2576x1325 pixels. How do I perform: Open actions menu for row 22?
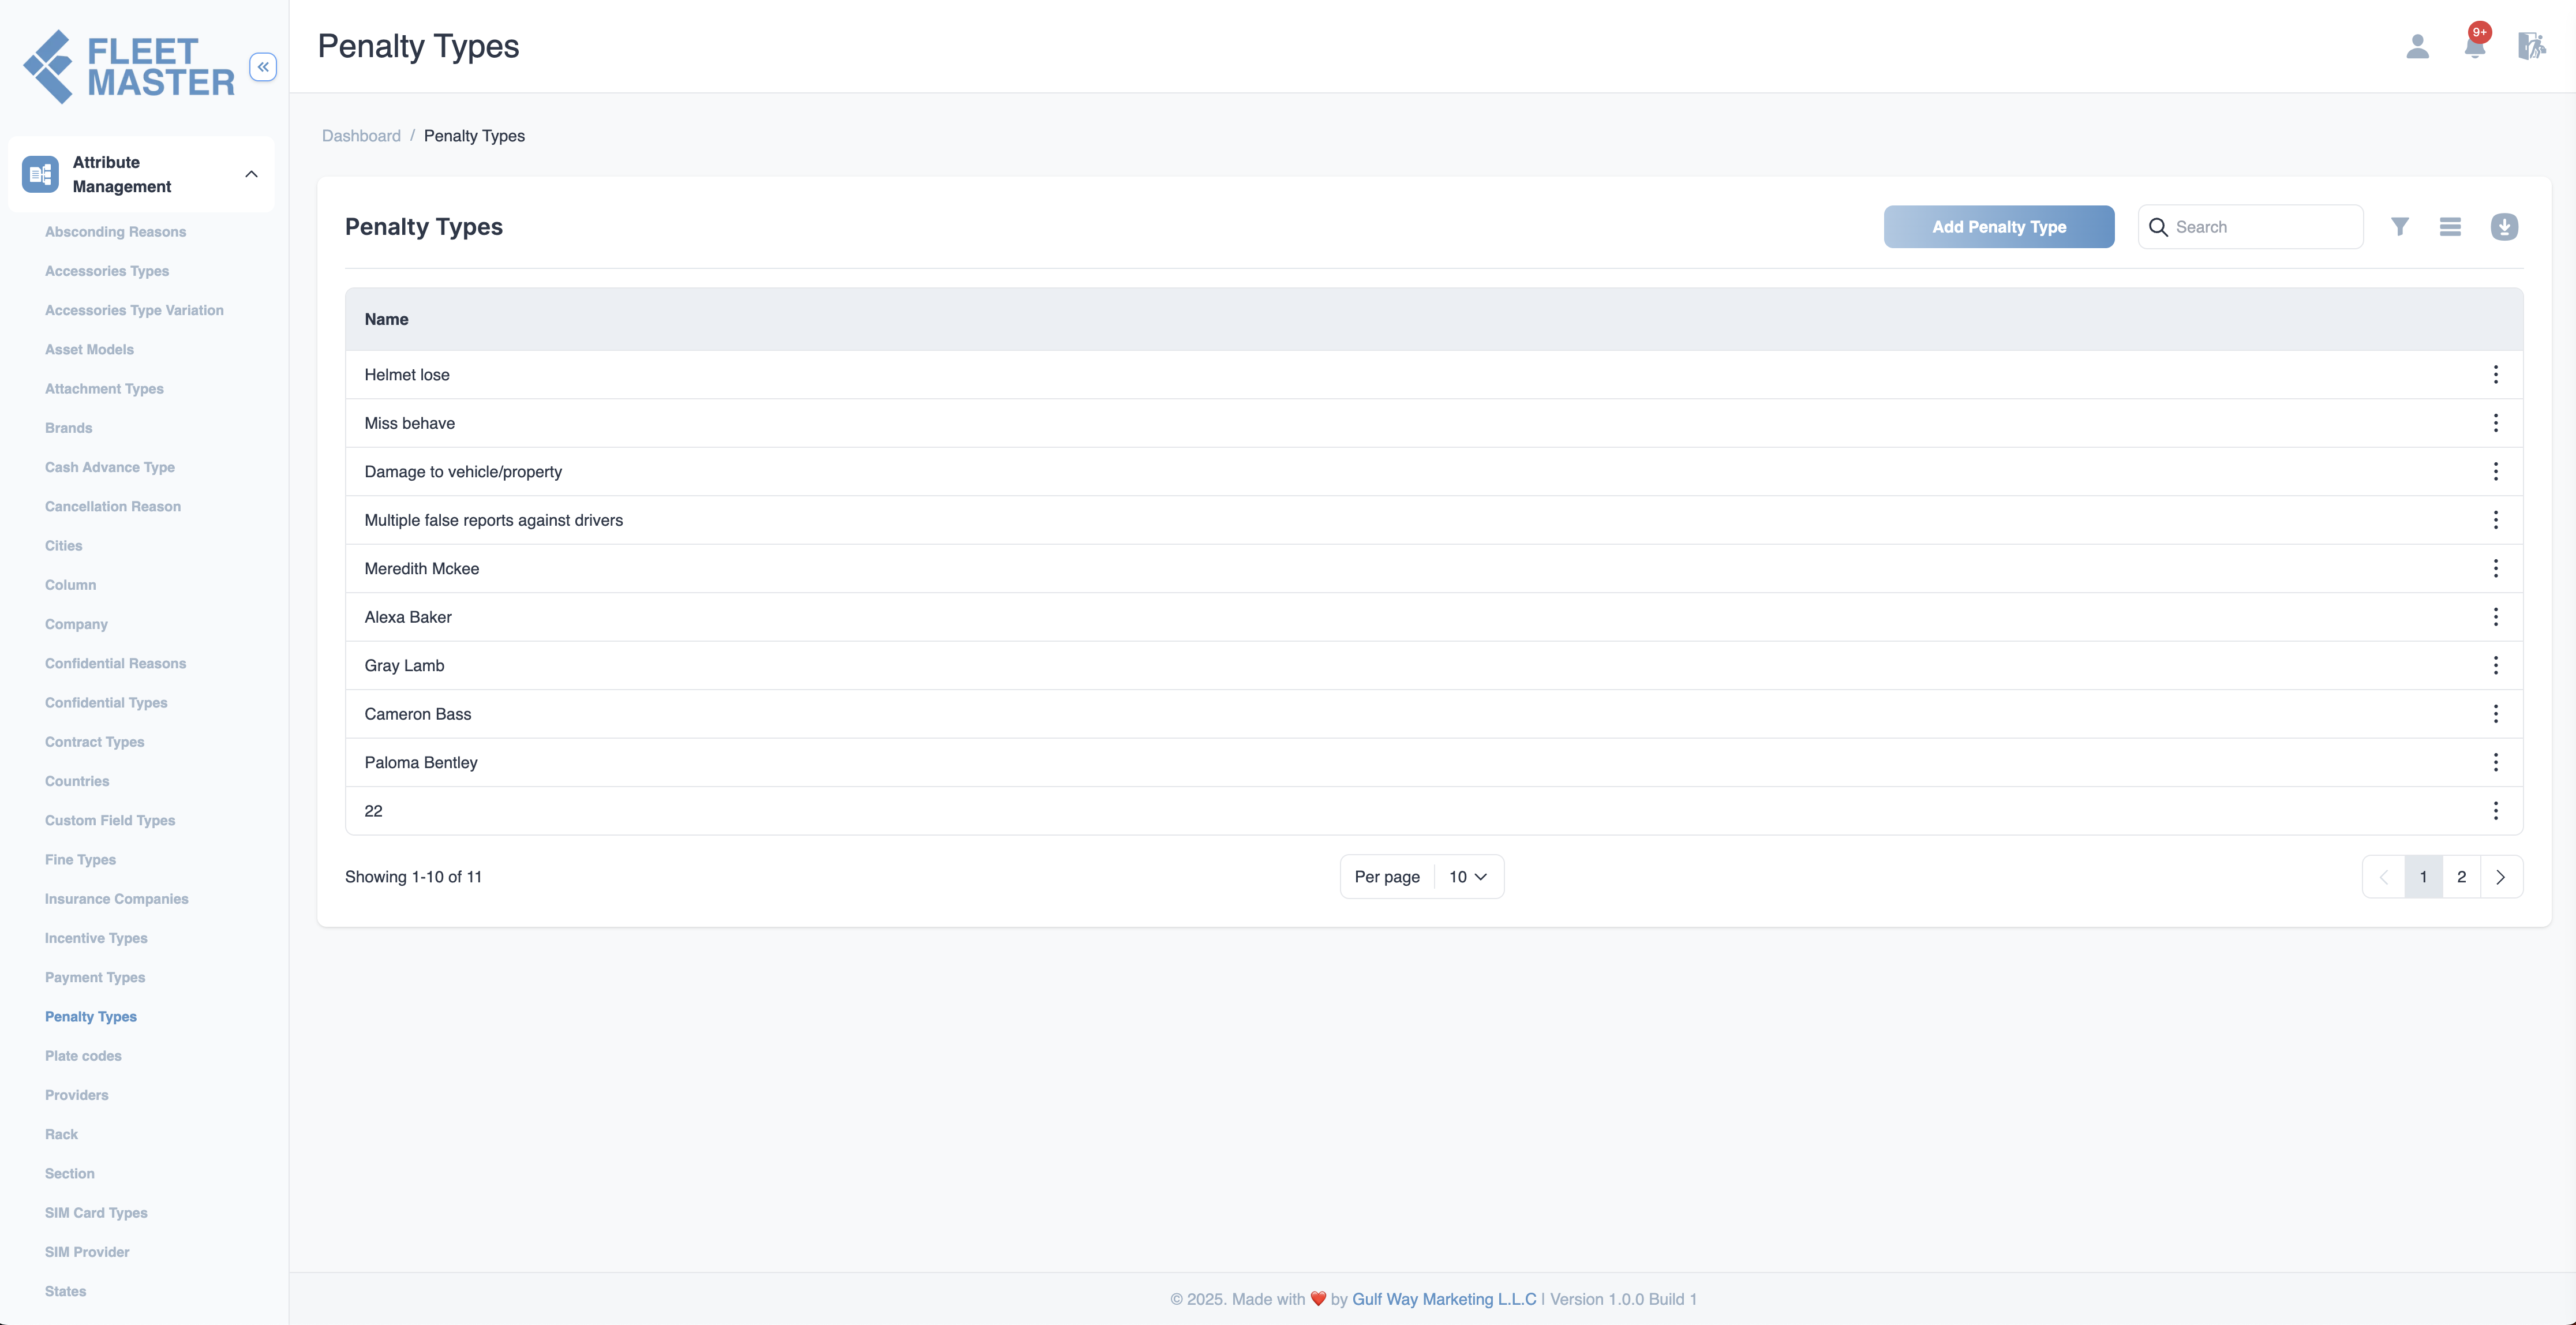coord(2495,811)
